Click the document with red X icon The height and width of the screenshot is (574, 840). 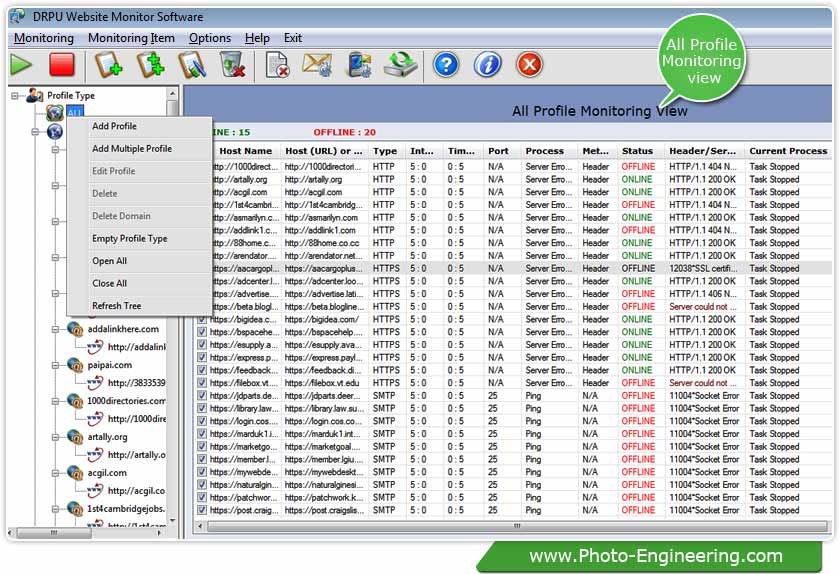278,65
